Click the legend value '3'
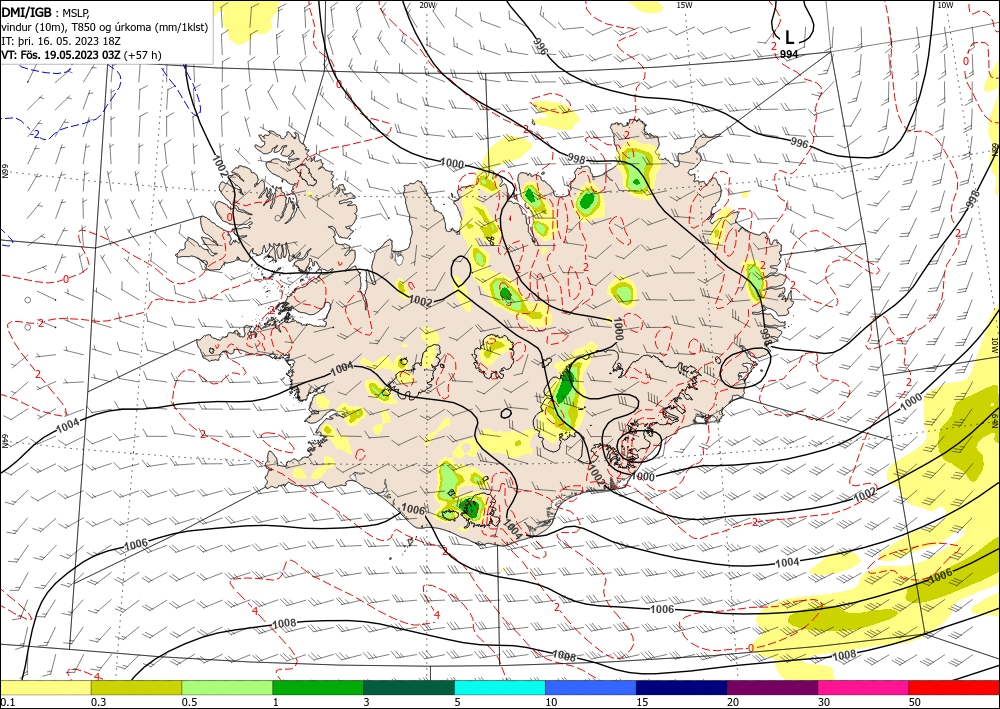 click(x=366, y=702)
